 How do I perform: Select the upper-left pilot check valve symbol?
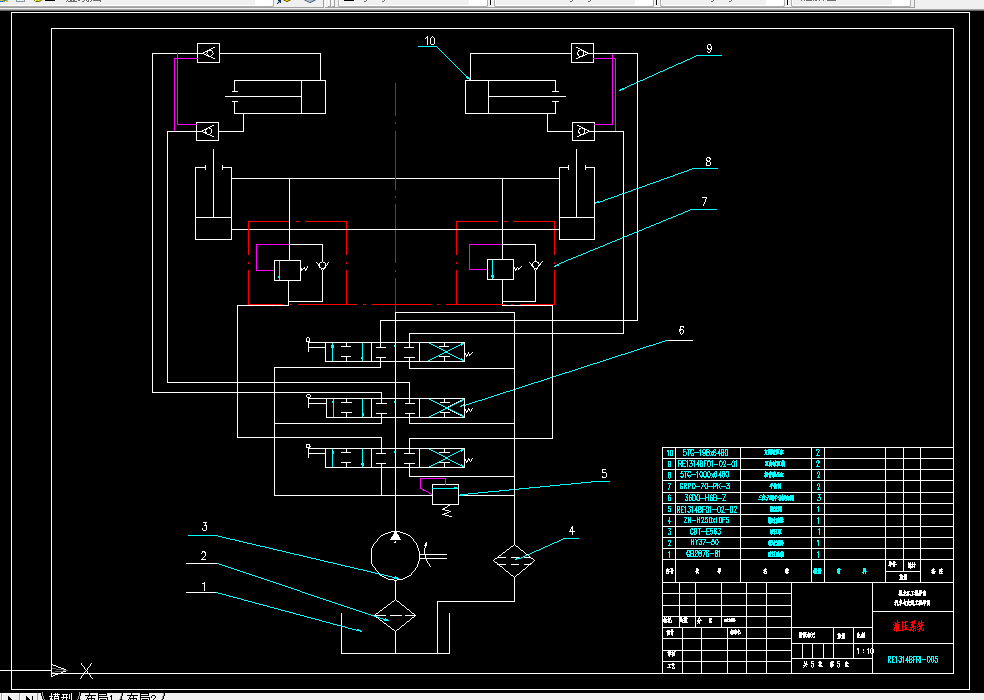click(x=208, y=53)
